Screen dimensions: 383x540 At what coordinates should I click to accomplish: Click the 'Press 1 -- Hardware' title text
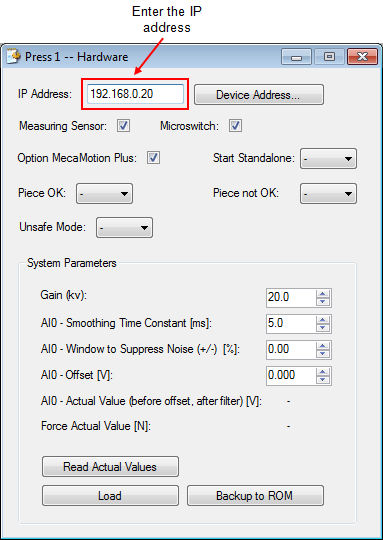76,57
